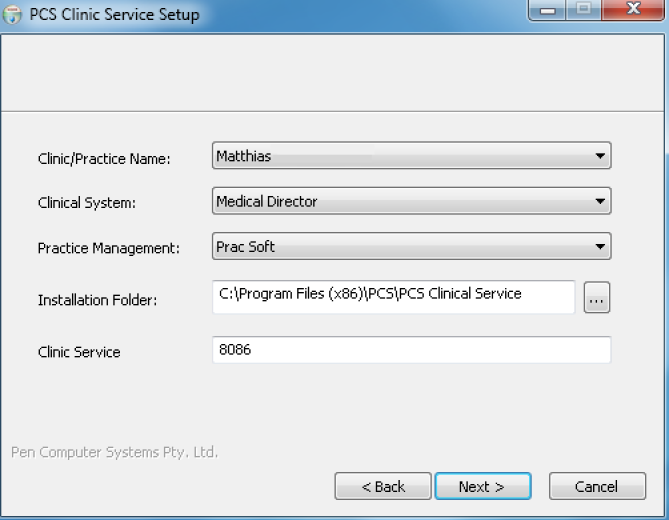Image resolution: width=669 pixels, height=520 pixels.
Task: Focus the Clinic Service port field
Action: point(412,350)
